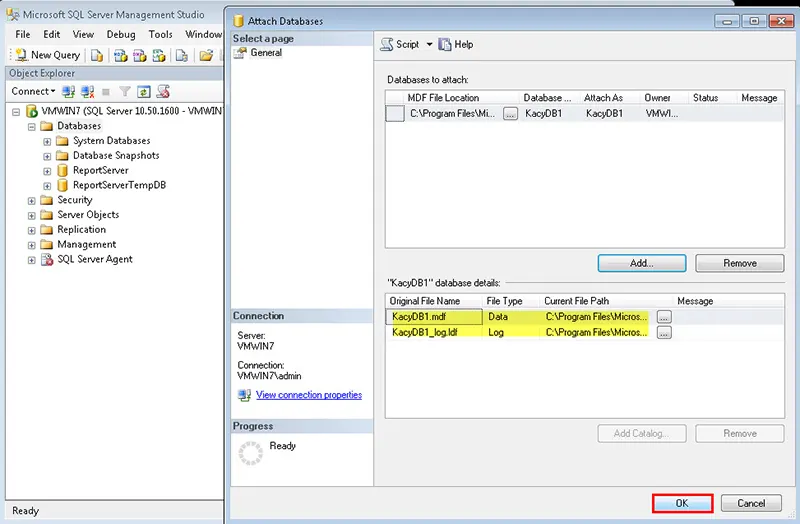Screen dimensions: 800x524
Task: Expand the Security folder
Action: 32,201
